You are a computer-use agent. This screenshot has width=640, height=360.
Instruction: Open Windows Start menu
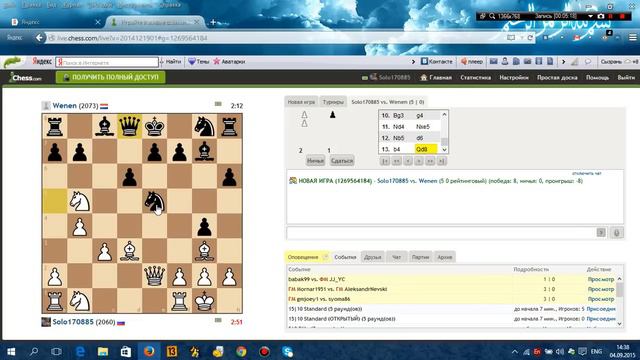(11, 351)
